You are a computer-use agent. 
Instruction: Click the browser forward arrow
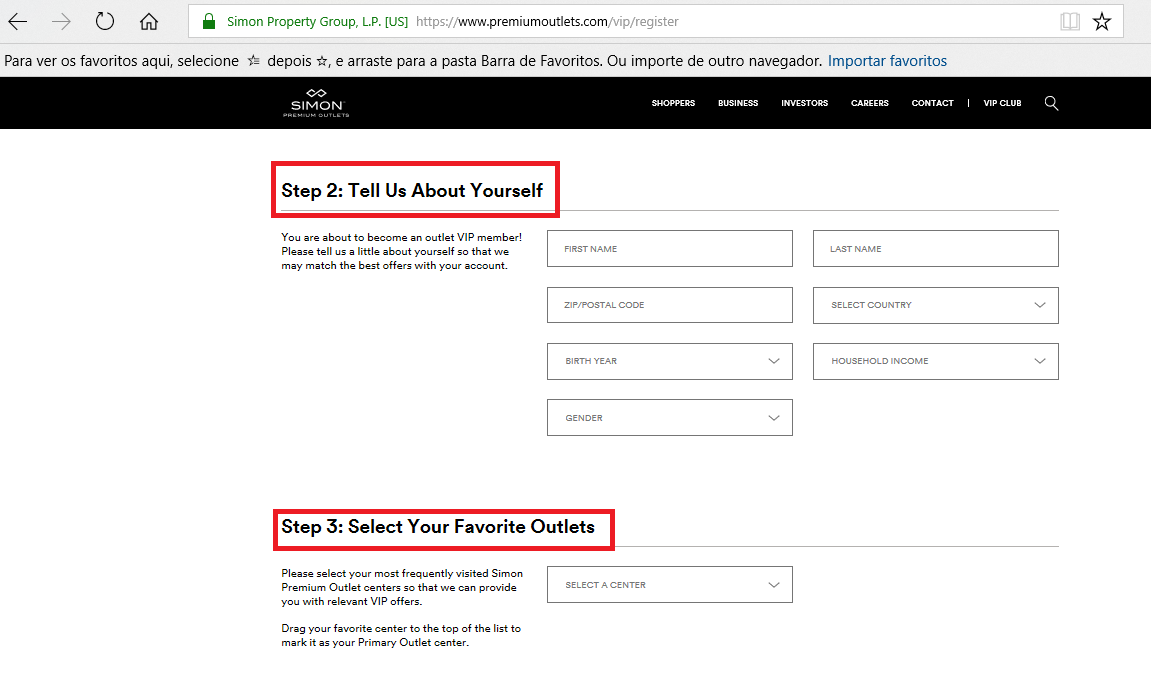(61, 21)
